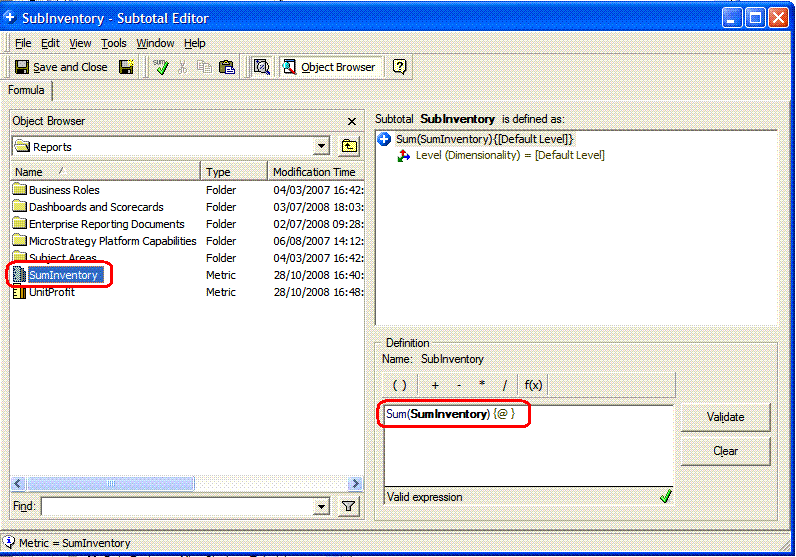Click the Save and Close toolbar button
The image size is (796, 557).
point(61,67)
